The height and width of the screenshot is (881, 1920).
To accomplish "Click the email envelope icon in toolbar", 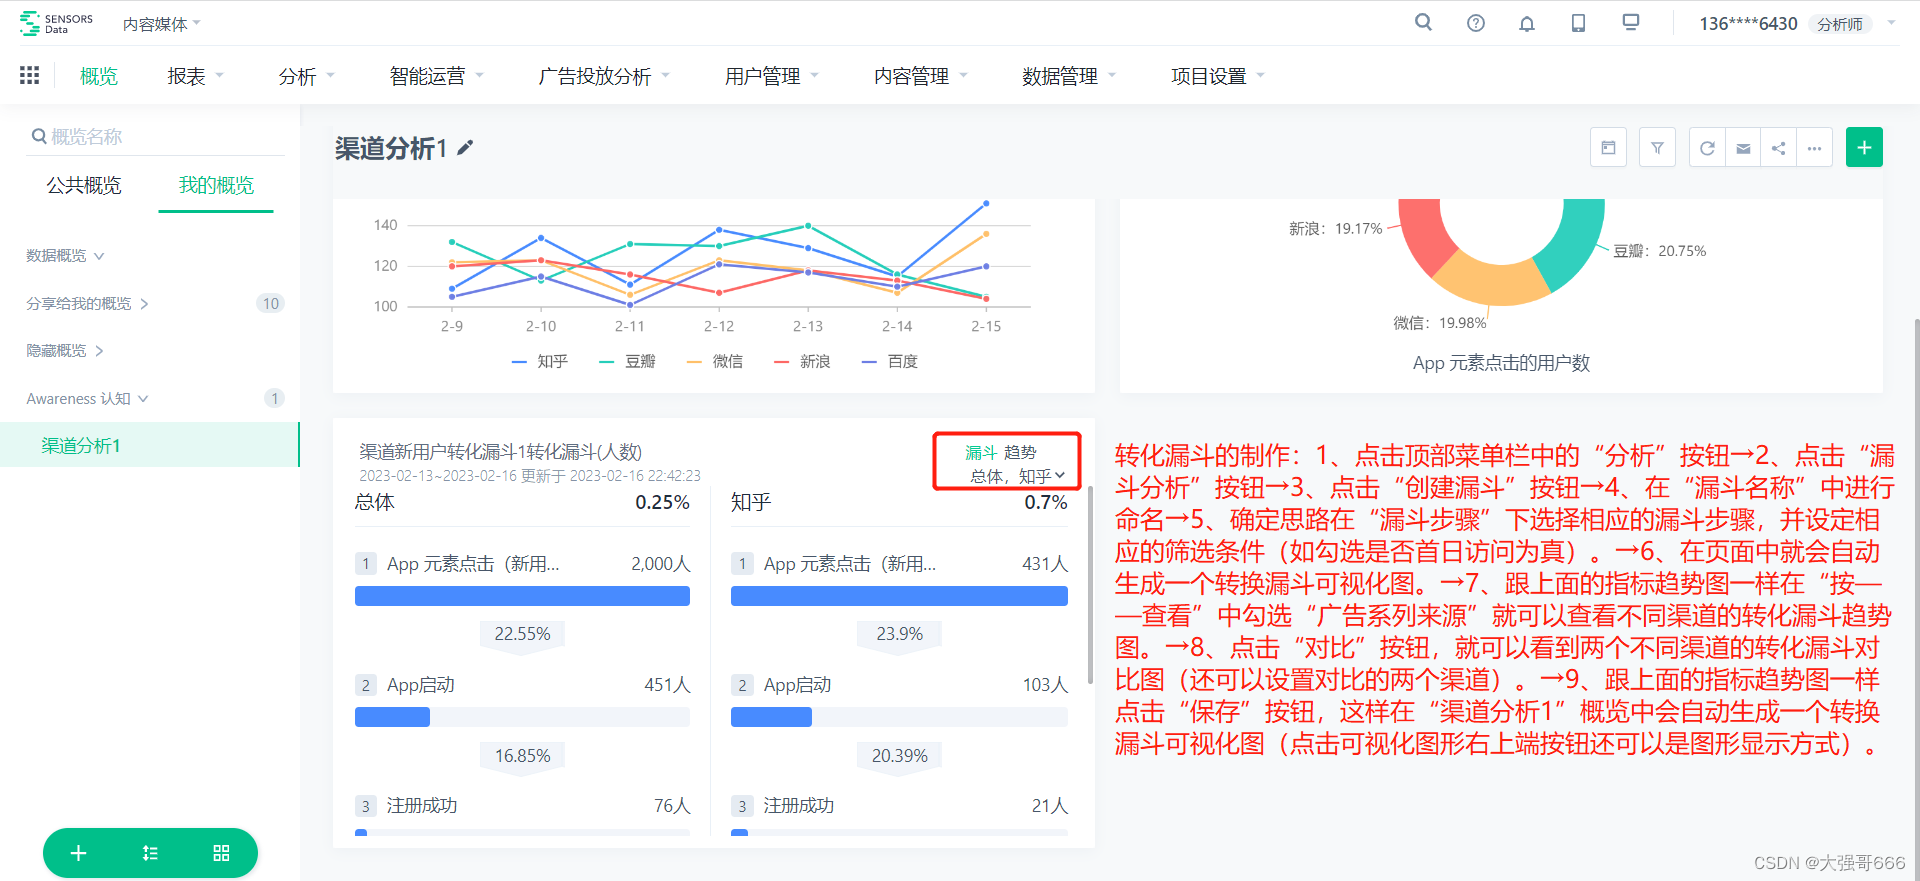I will [1743, 148].
